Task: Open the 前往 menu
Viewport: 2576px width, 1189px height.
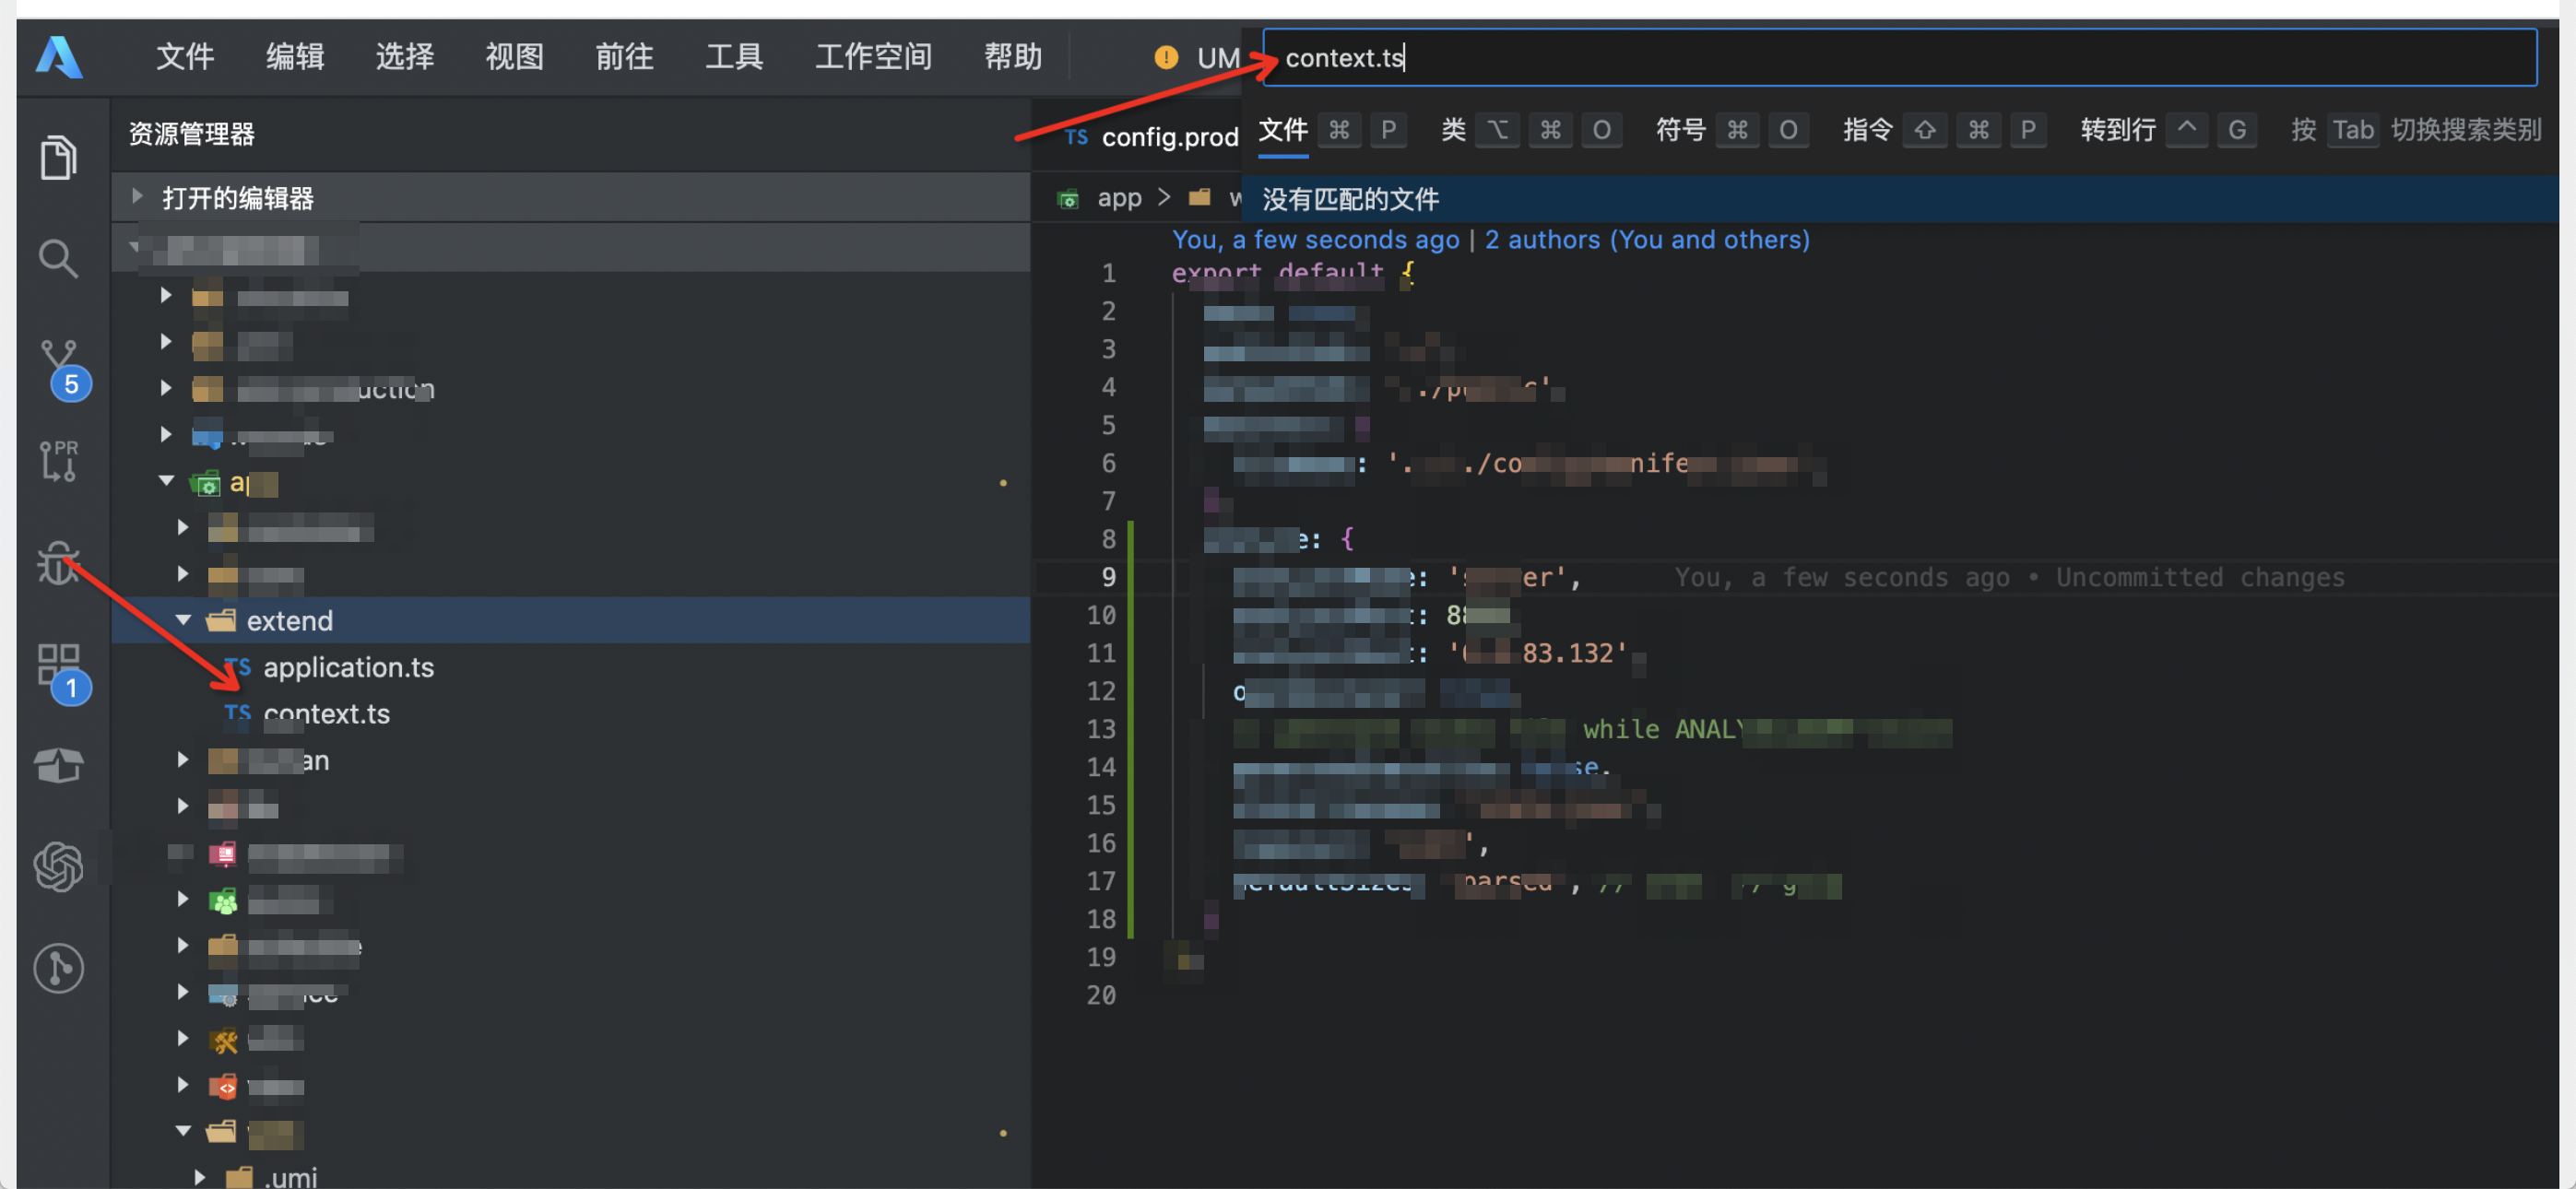Action: [x=625, y=57]
